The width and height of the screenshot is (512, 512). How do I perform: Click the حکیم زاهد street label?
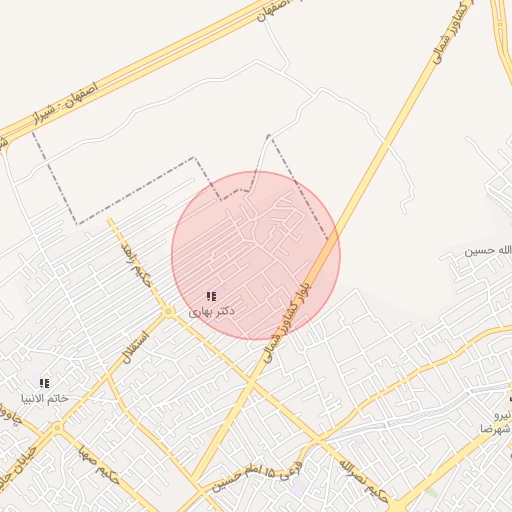tap(137, 265)
